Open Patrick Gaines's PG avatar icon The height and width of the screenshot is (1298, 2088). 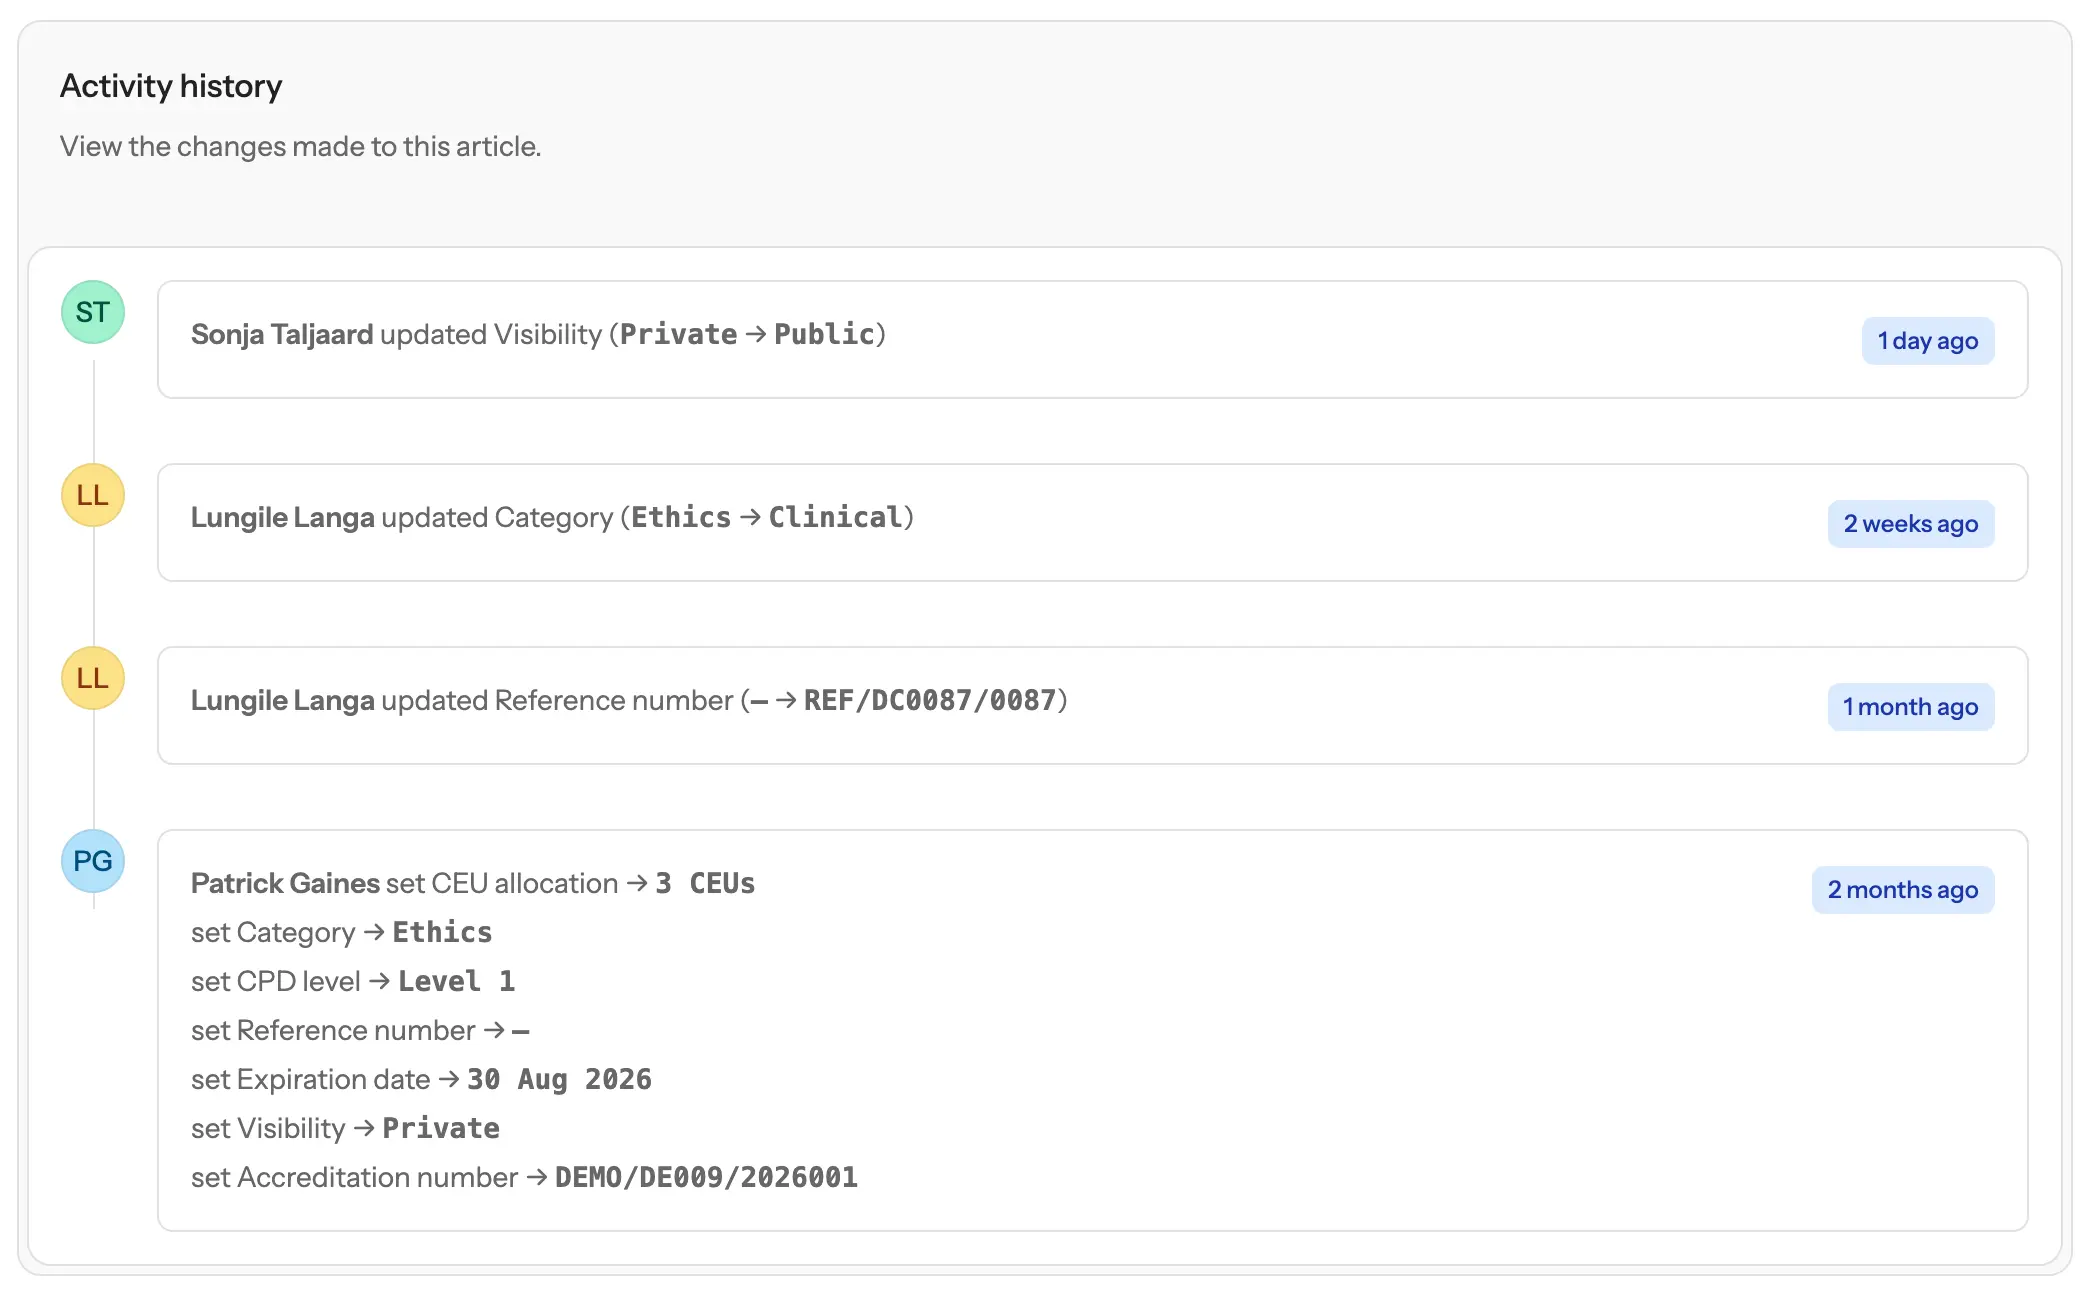click(93, 861)
